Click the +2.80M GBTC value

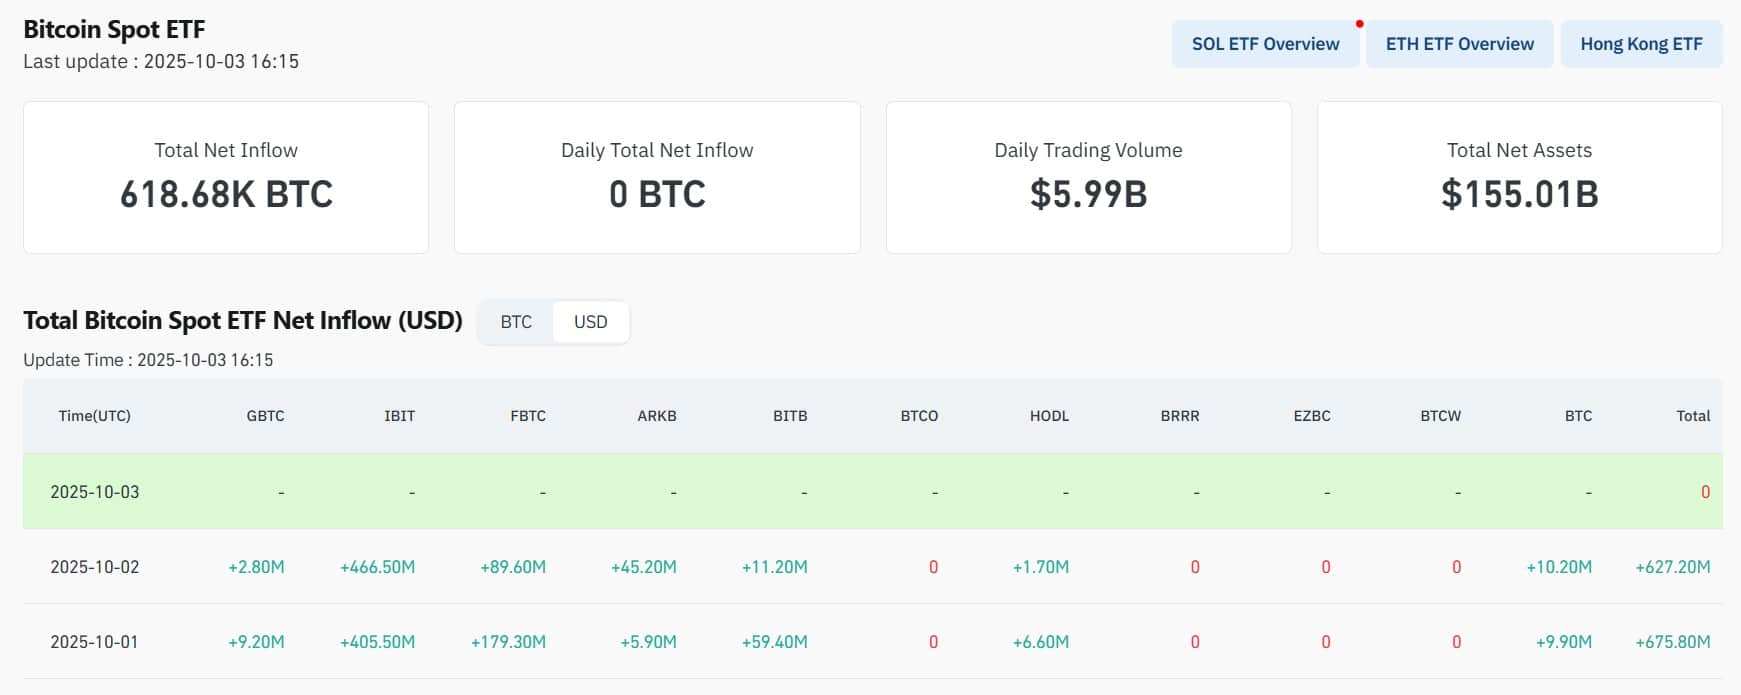click(256, 567)
